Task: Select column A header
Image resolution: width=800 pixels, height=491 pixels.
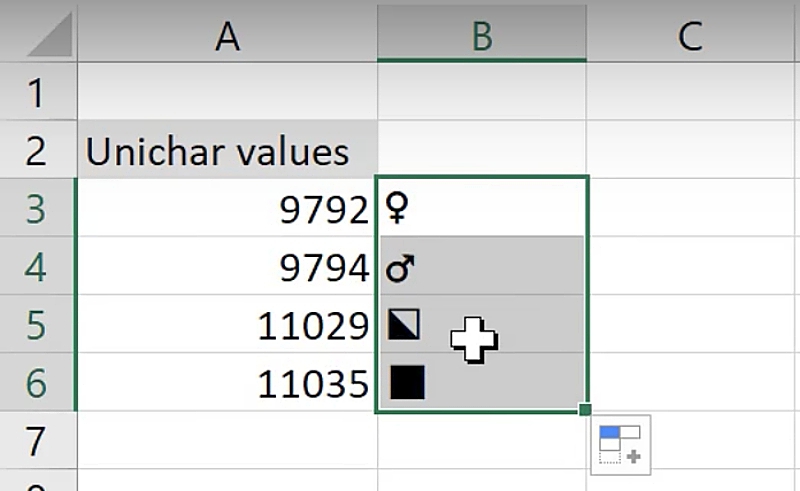Action: point(228,36)
